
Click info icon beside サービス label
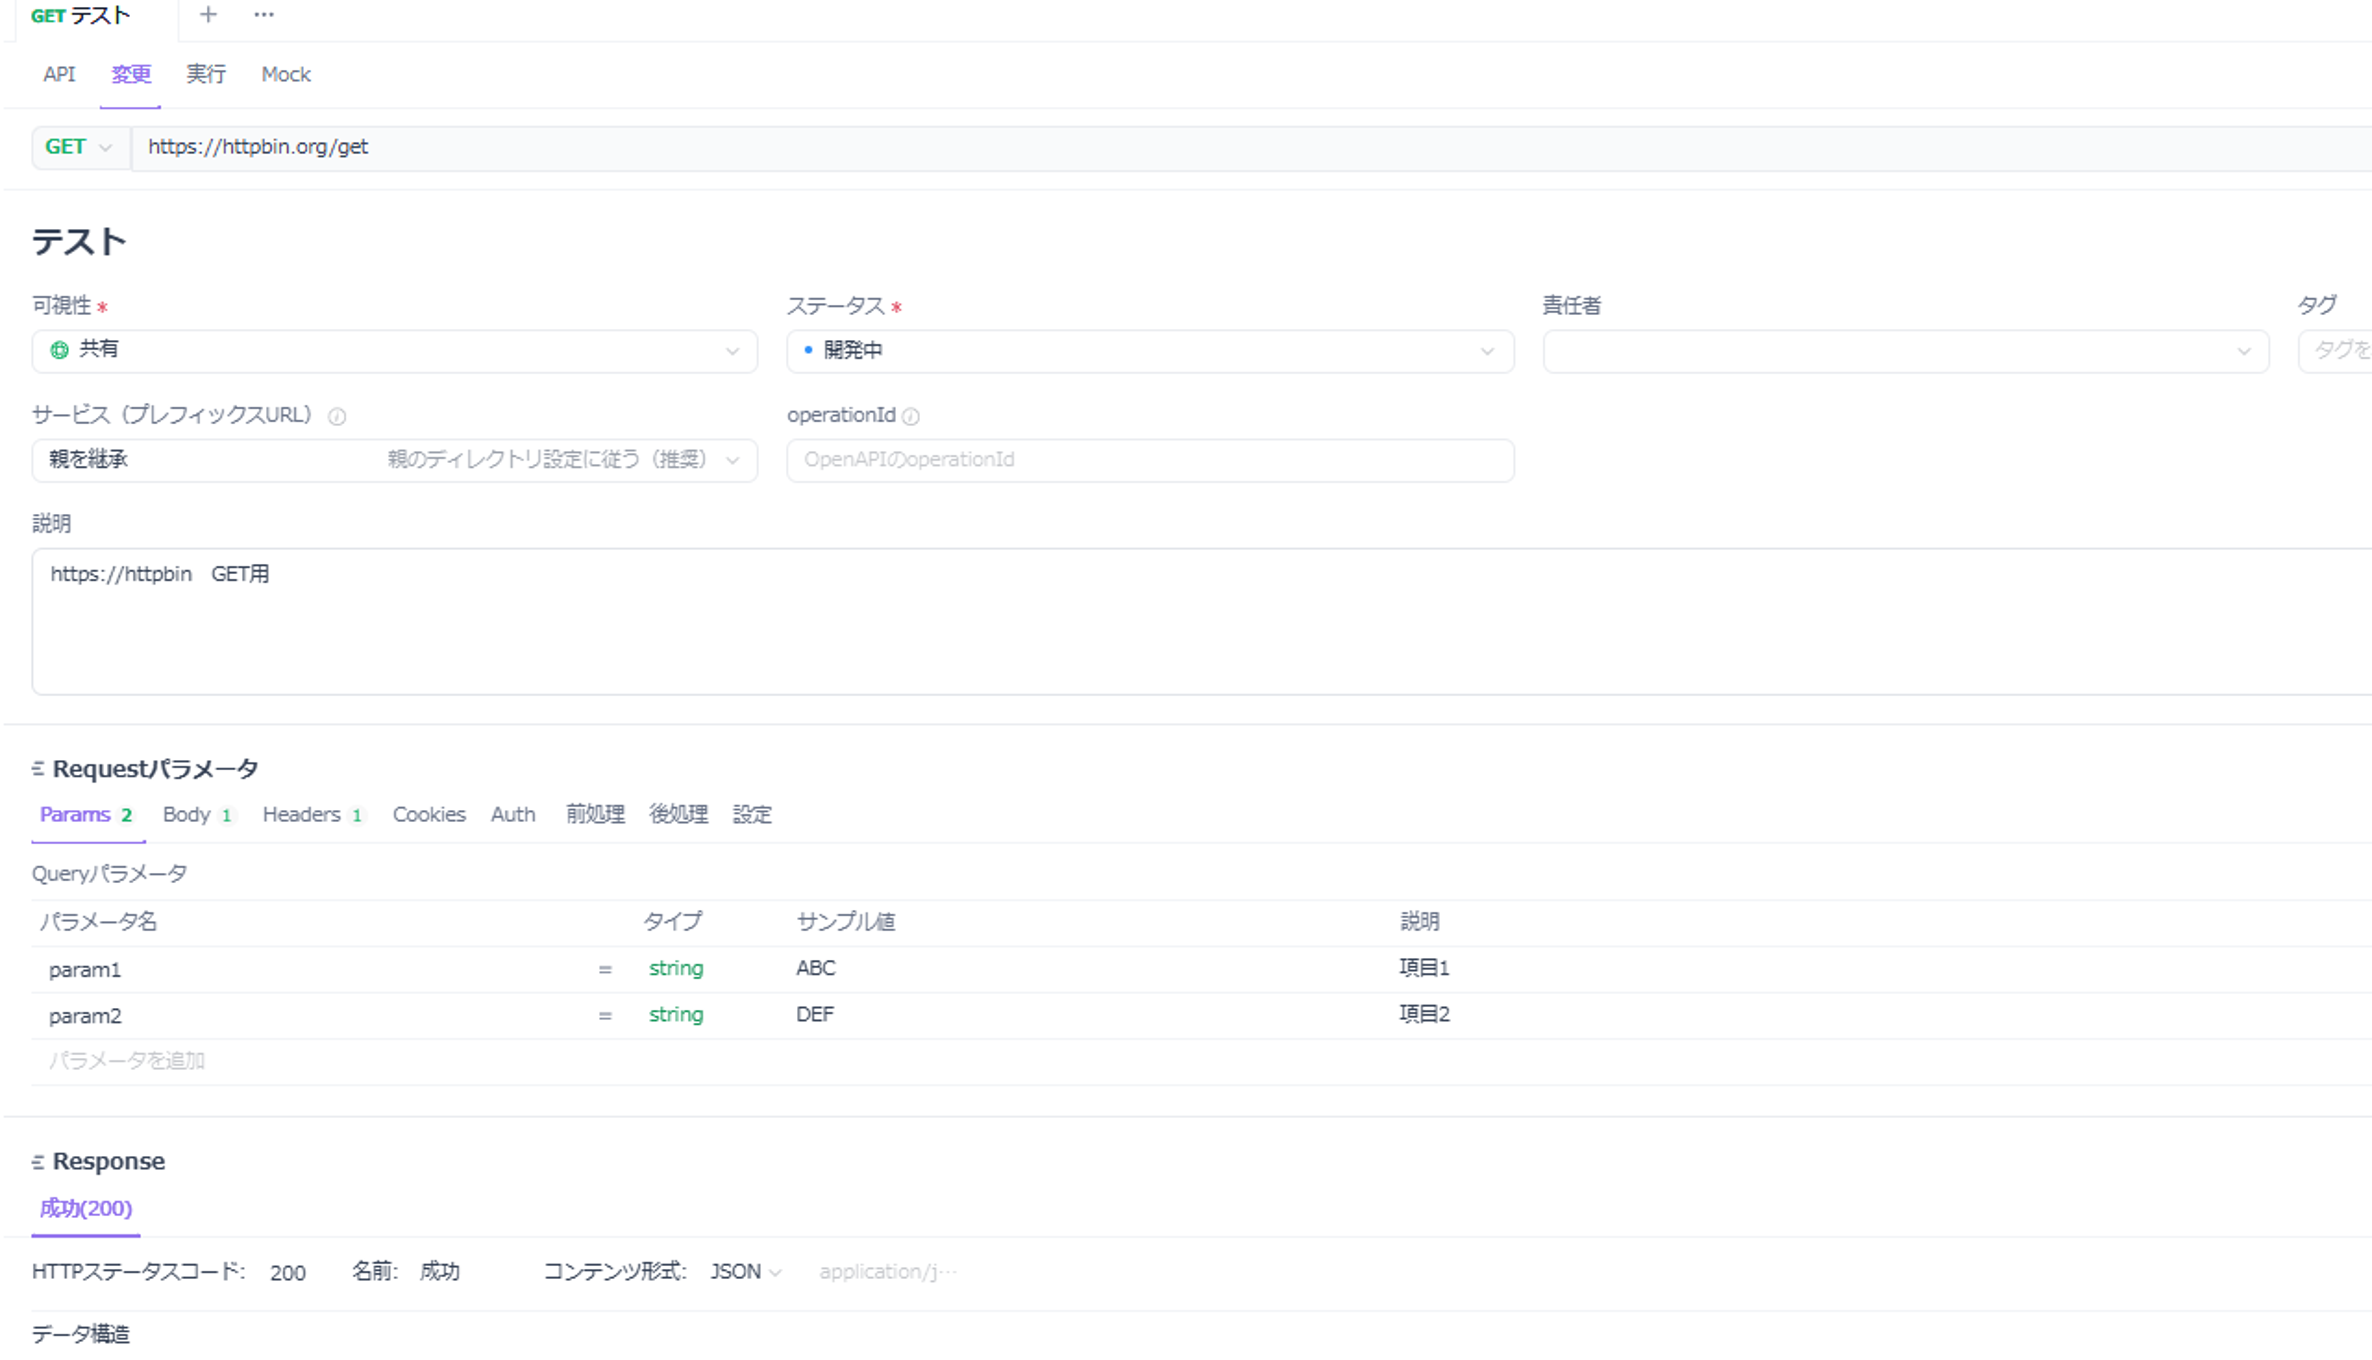click(x=337, y=417)
